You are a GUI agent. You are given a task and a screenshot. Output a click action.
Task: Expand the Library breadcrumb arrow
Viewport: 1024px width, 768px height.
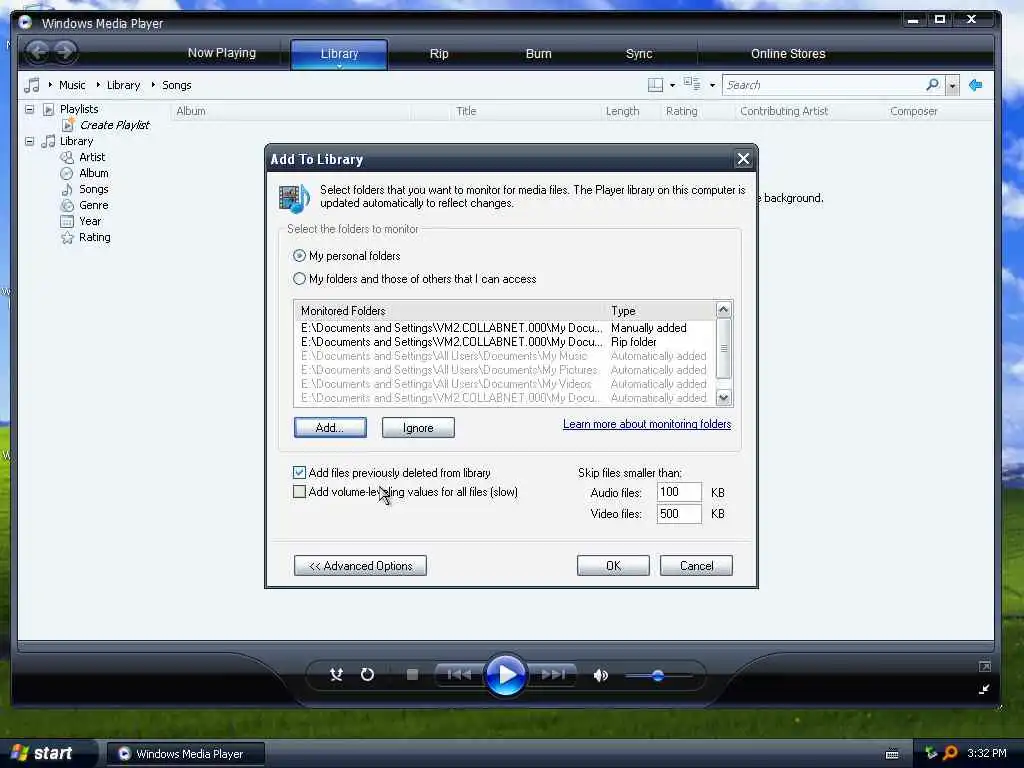[x=98, y=85]
